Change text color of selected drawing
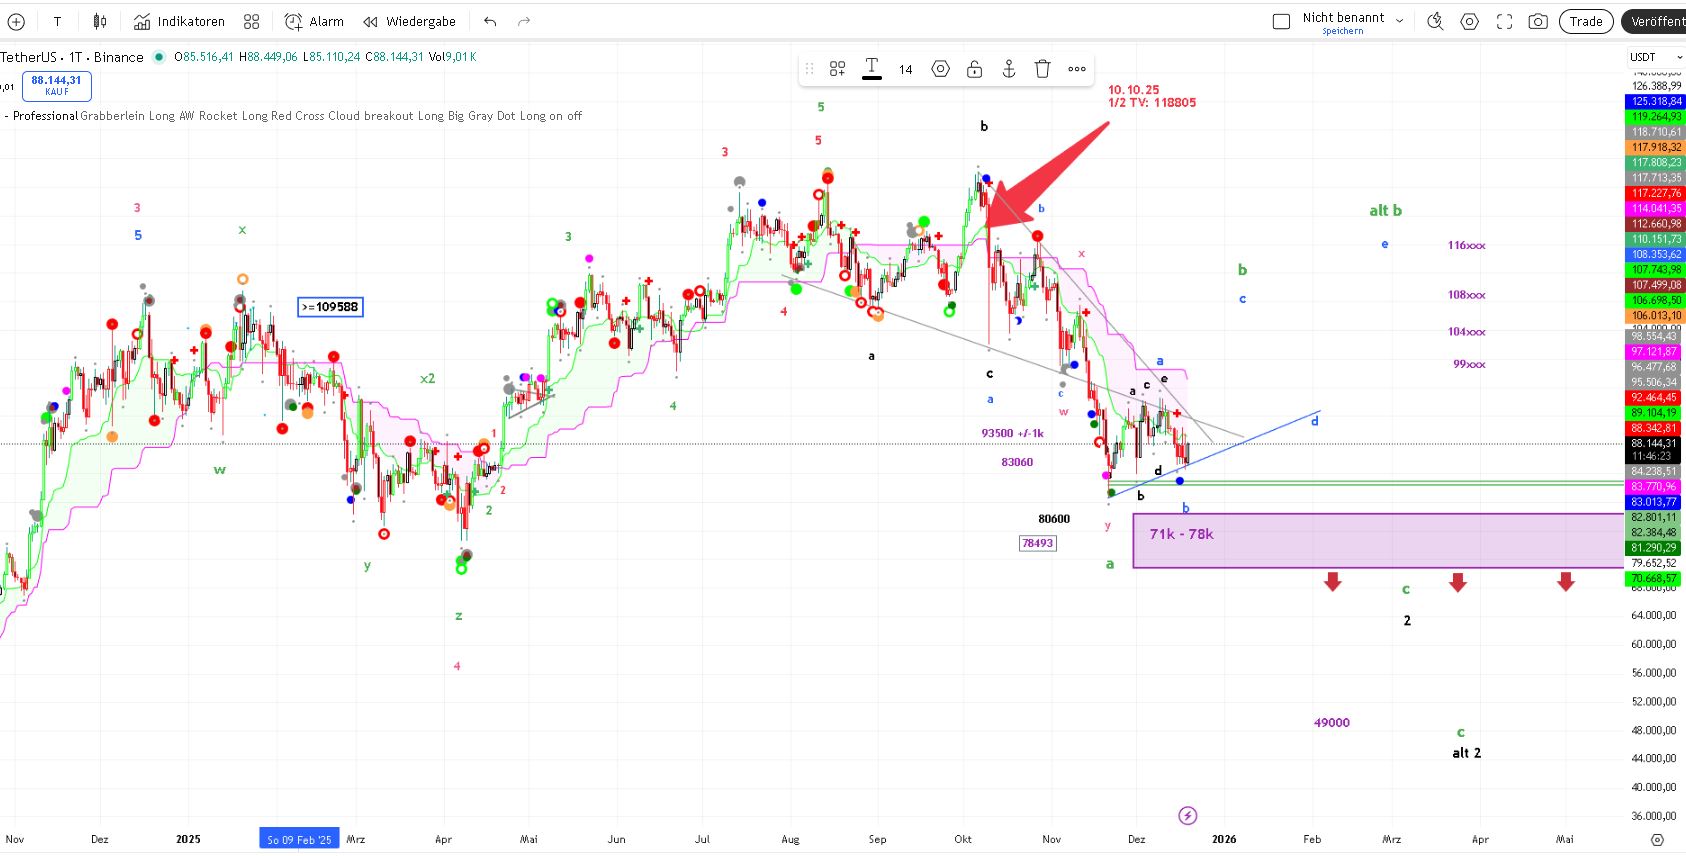1686x856 pixels. click(872, 68)
